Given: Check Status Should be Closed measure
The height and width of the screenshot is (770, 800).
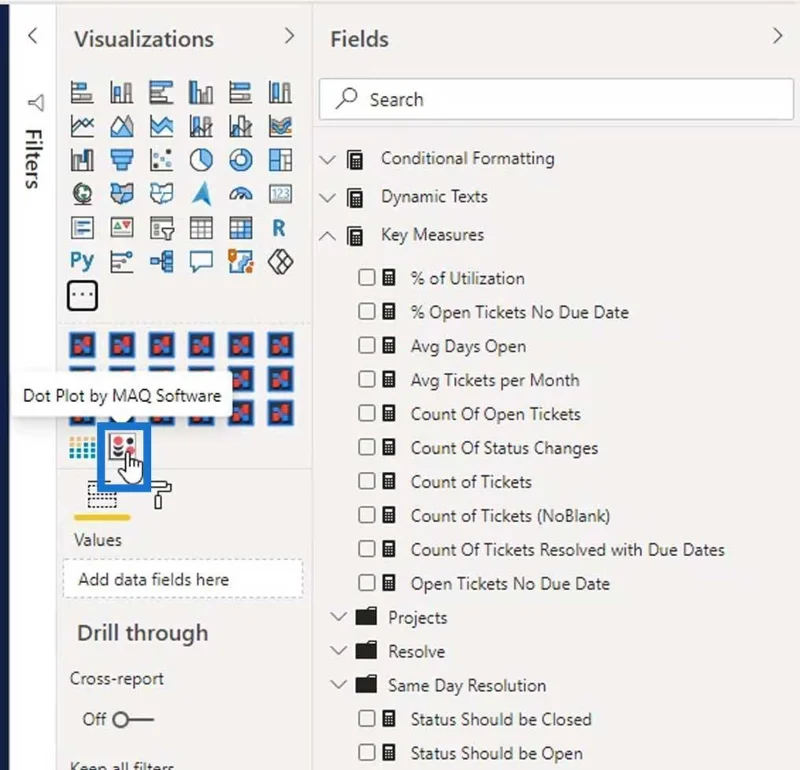Looking at the screenshot, I should 366,718.
